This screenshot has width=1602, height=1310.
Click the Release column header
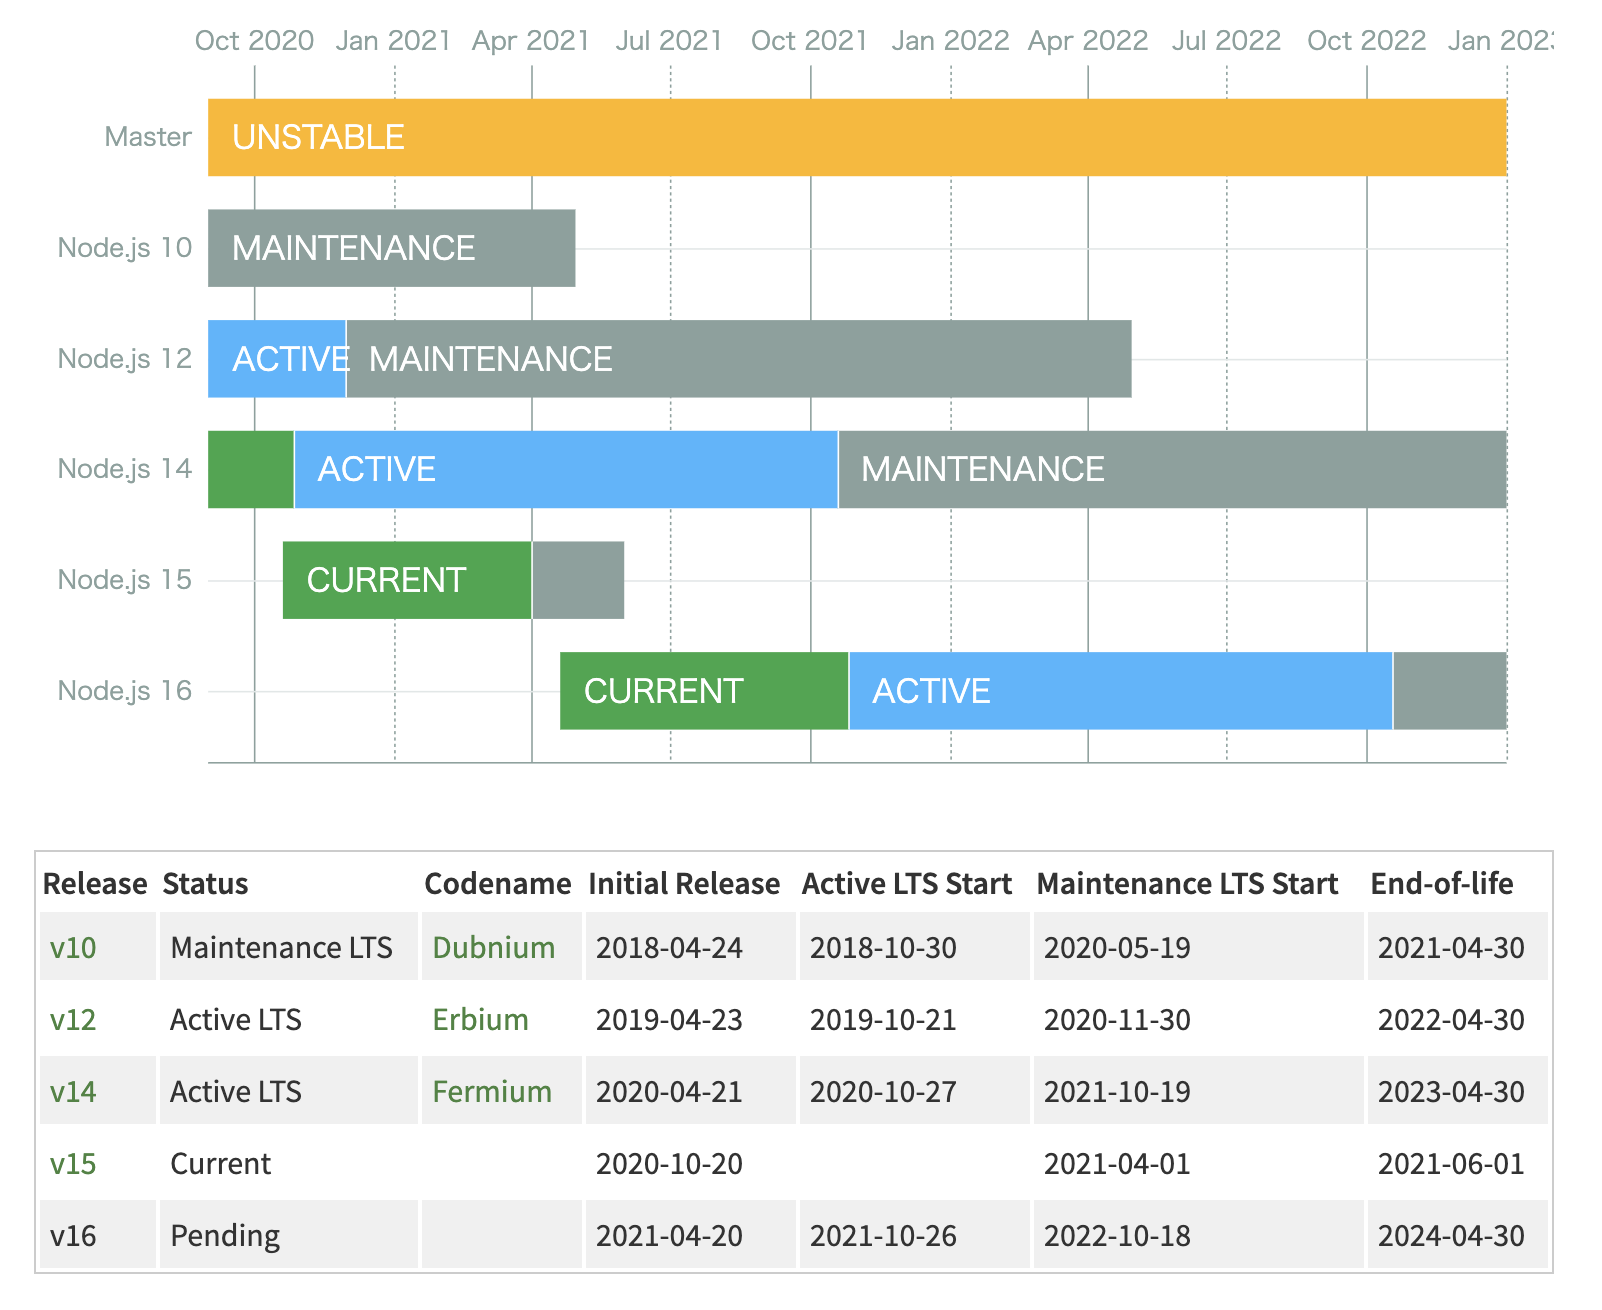[x=95, y=884]
